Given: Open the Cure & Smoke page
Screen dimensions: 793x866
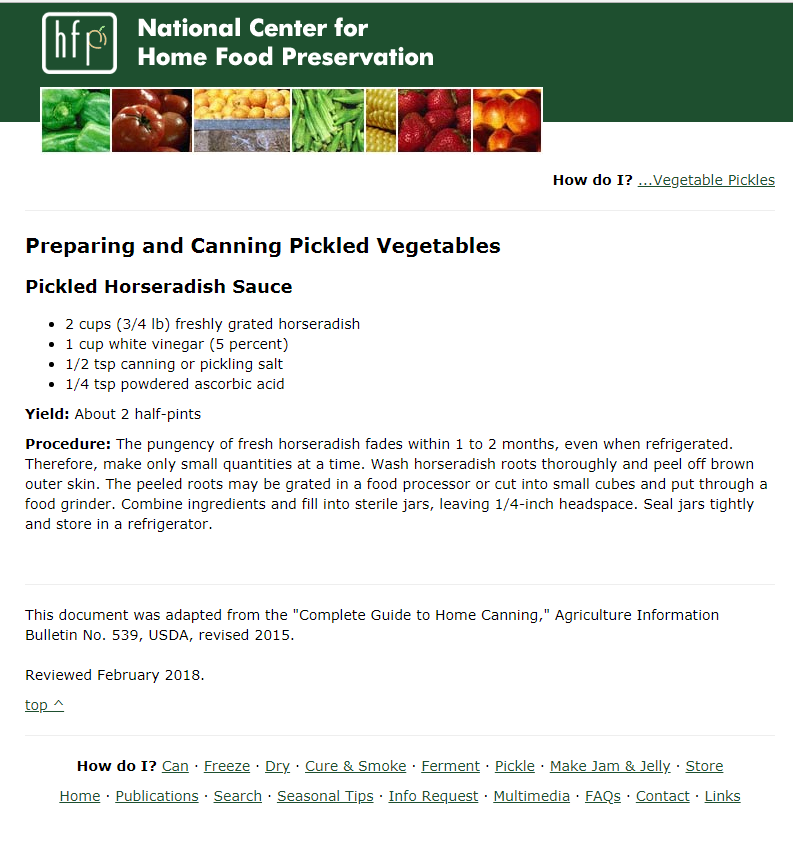Looking at the screenshot, I should point(355,766).
